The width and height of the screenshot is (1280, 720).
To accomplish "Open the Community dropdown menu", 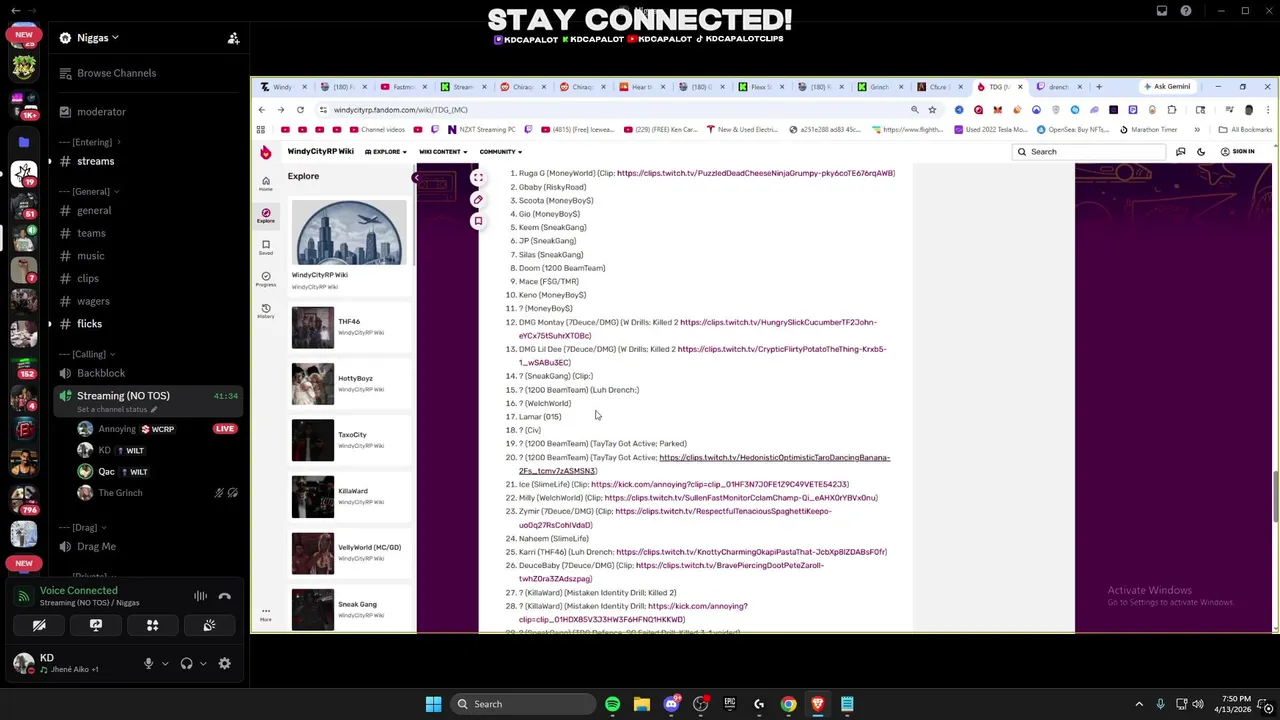I will click(x=500, y=152).
